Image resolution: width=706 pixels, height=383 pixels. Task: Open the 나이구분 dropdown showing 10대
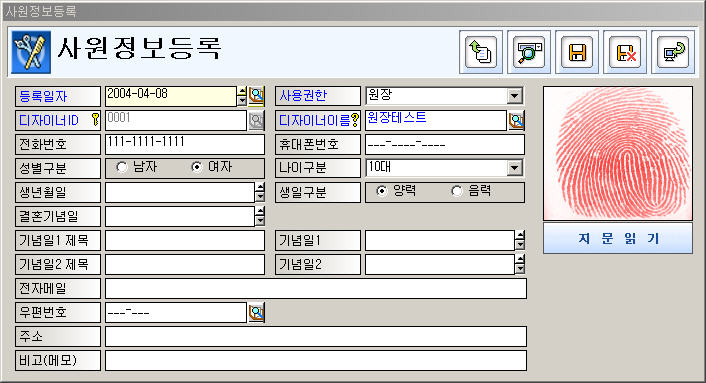pos(514,168)
